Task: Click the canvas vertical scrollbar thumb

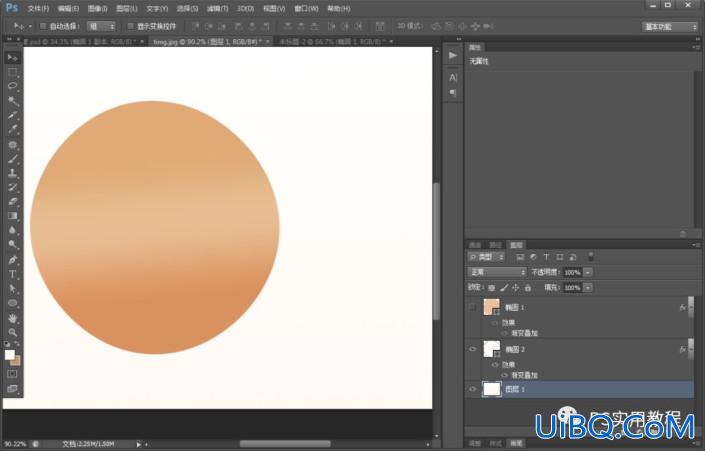Action: [x=436, y=251]
